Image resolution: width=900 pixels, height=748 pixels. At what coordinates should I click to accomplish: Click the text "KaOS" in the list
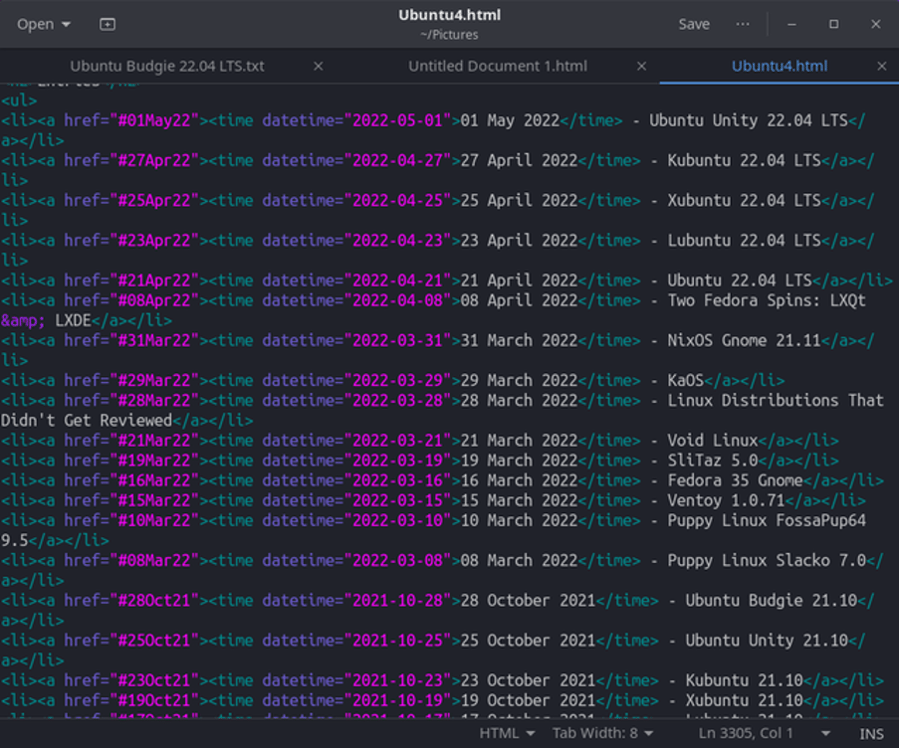tap(685, 380)
